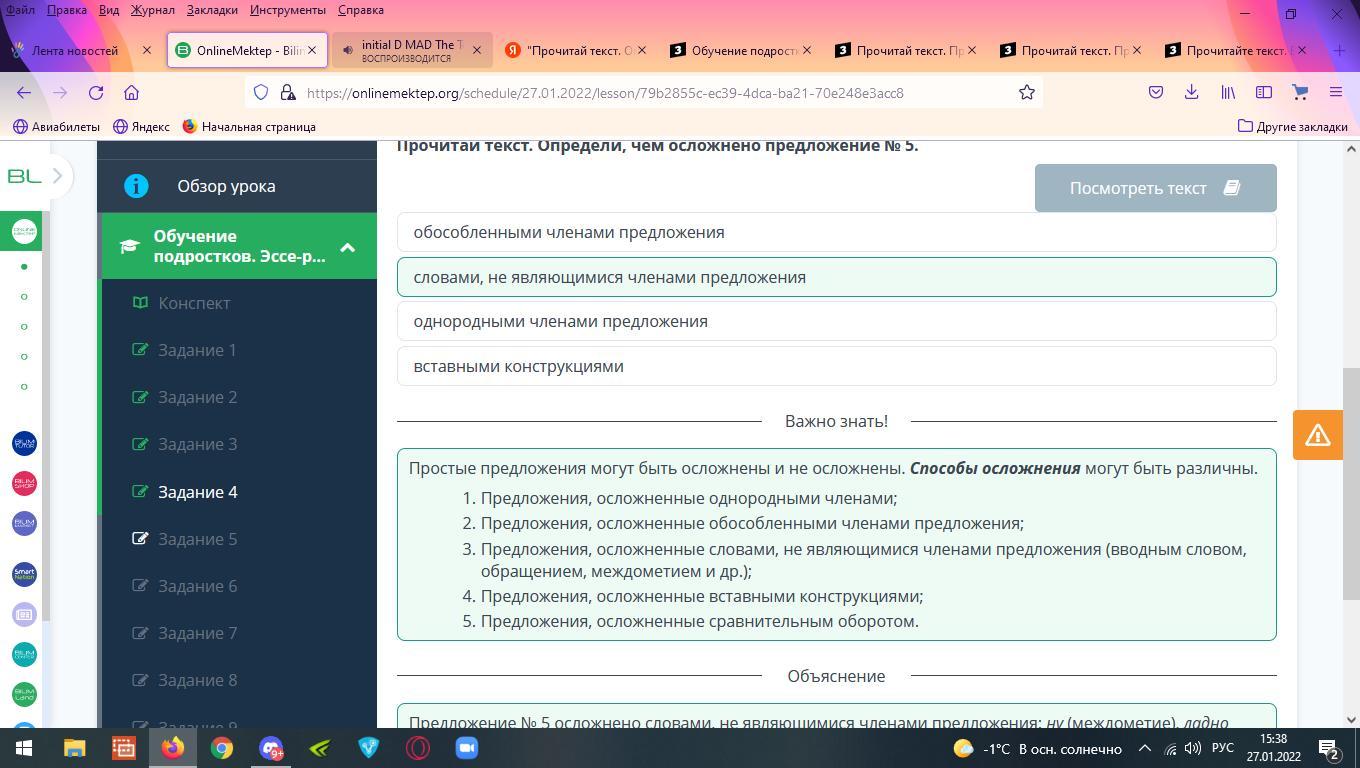Switch to initial D MAD playing tab
This screenshot has height=768, width=1360.
[x=411, y=50]
